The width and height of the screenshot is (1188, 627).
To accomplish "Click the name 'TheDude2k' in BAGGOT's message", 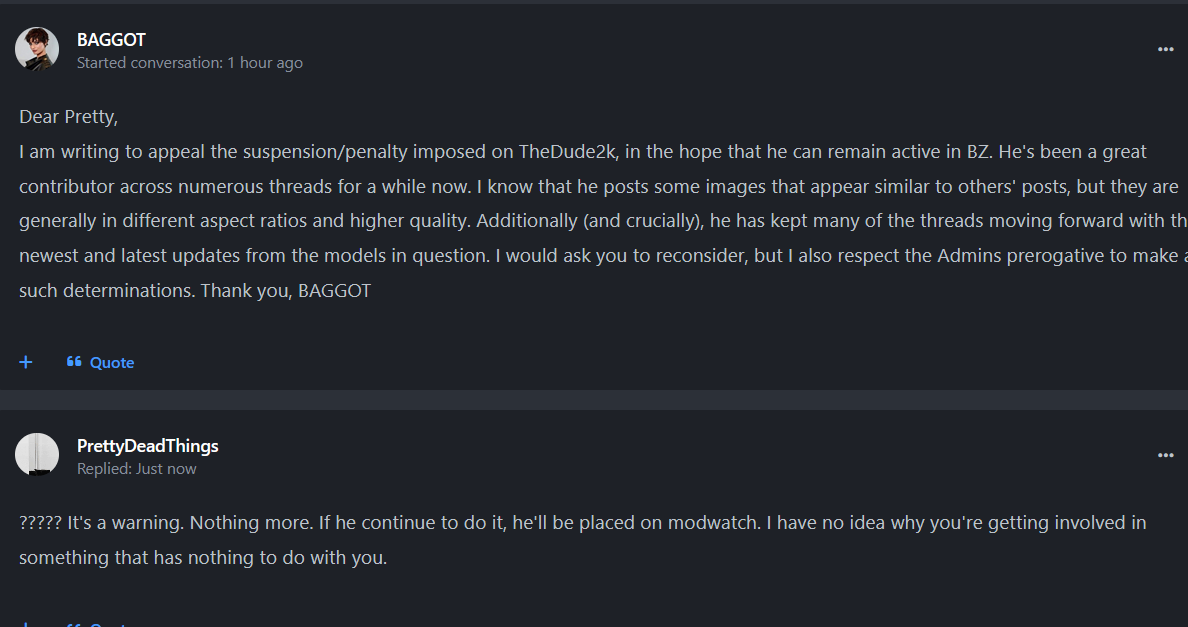I will click(567, 153).
